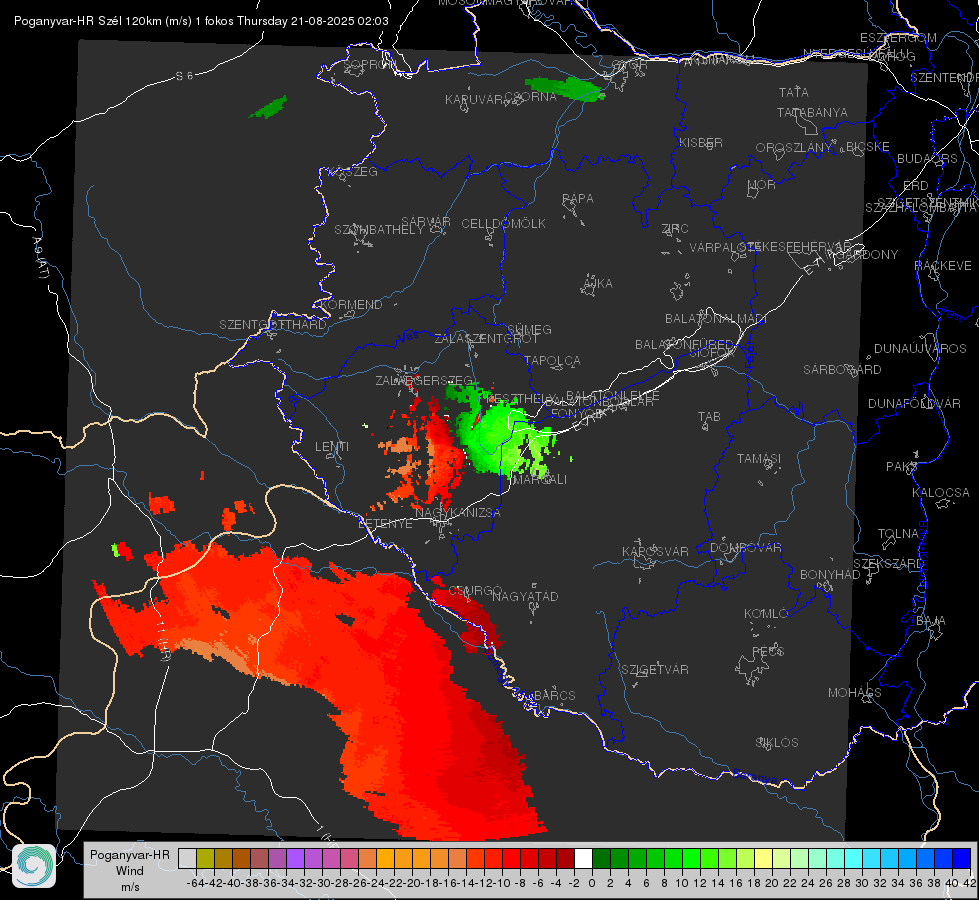Viewport: 979px width, 900px height.
Task: Click the TAMÁSI city label
Action: [x=759, y=458]
